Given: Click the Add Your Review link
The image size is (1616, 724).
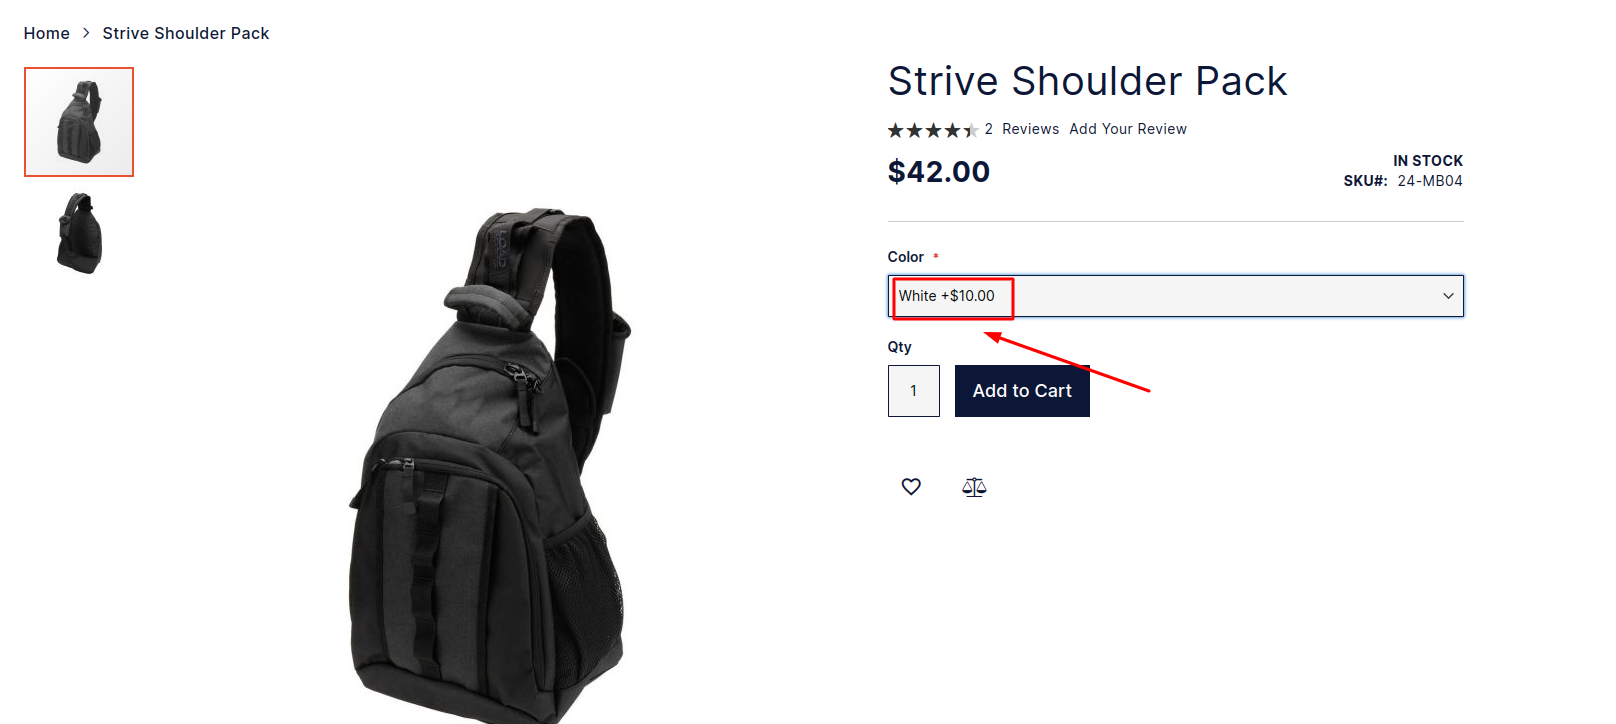Looking at the screenshot, I should pos(1128,129).
